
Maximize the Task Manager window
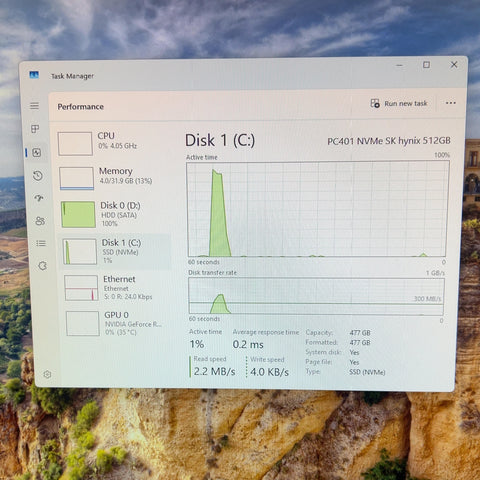click(426, 65)
